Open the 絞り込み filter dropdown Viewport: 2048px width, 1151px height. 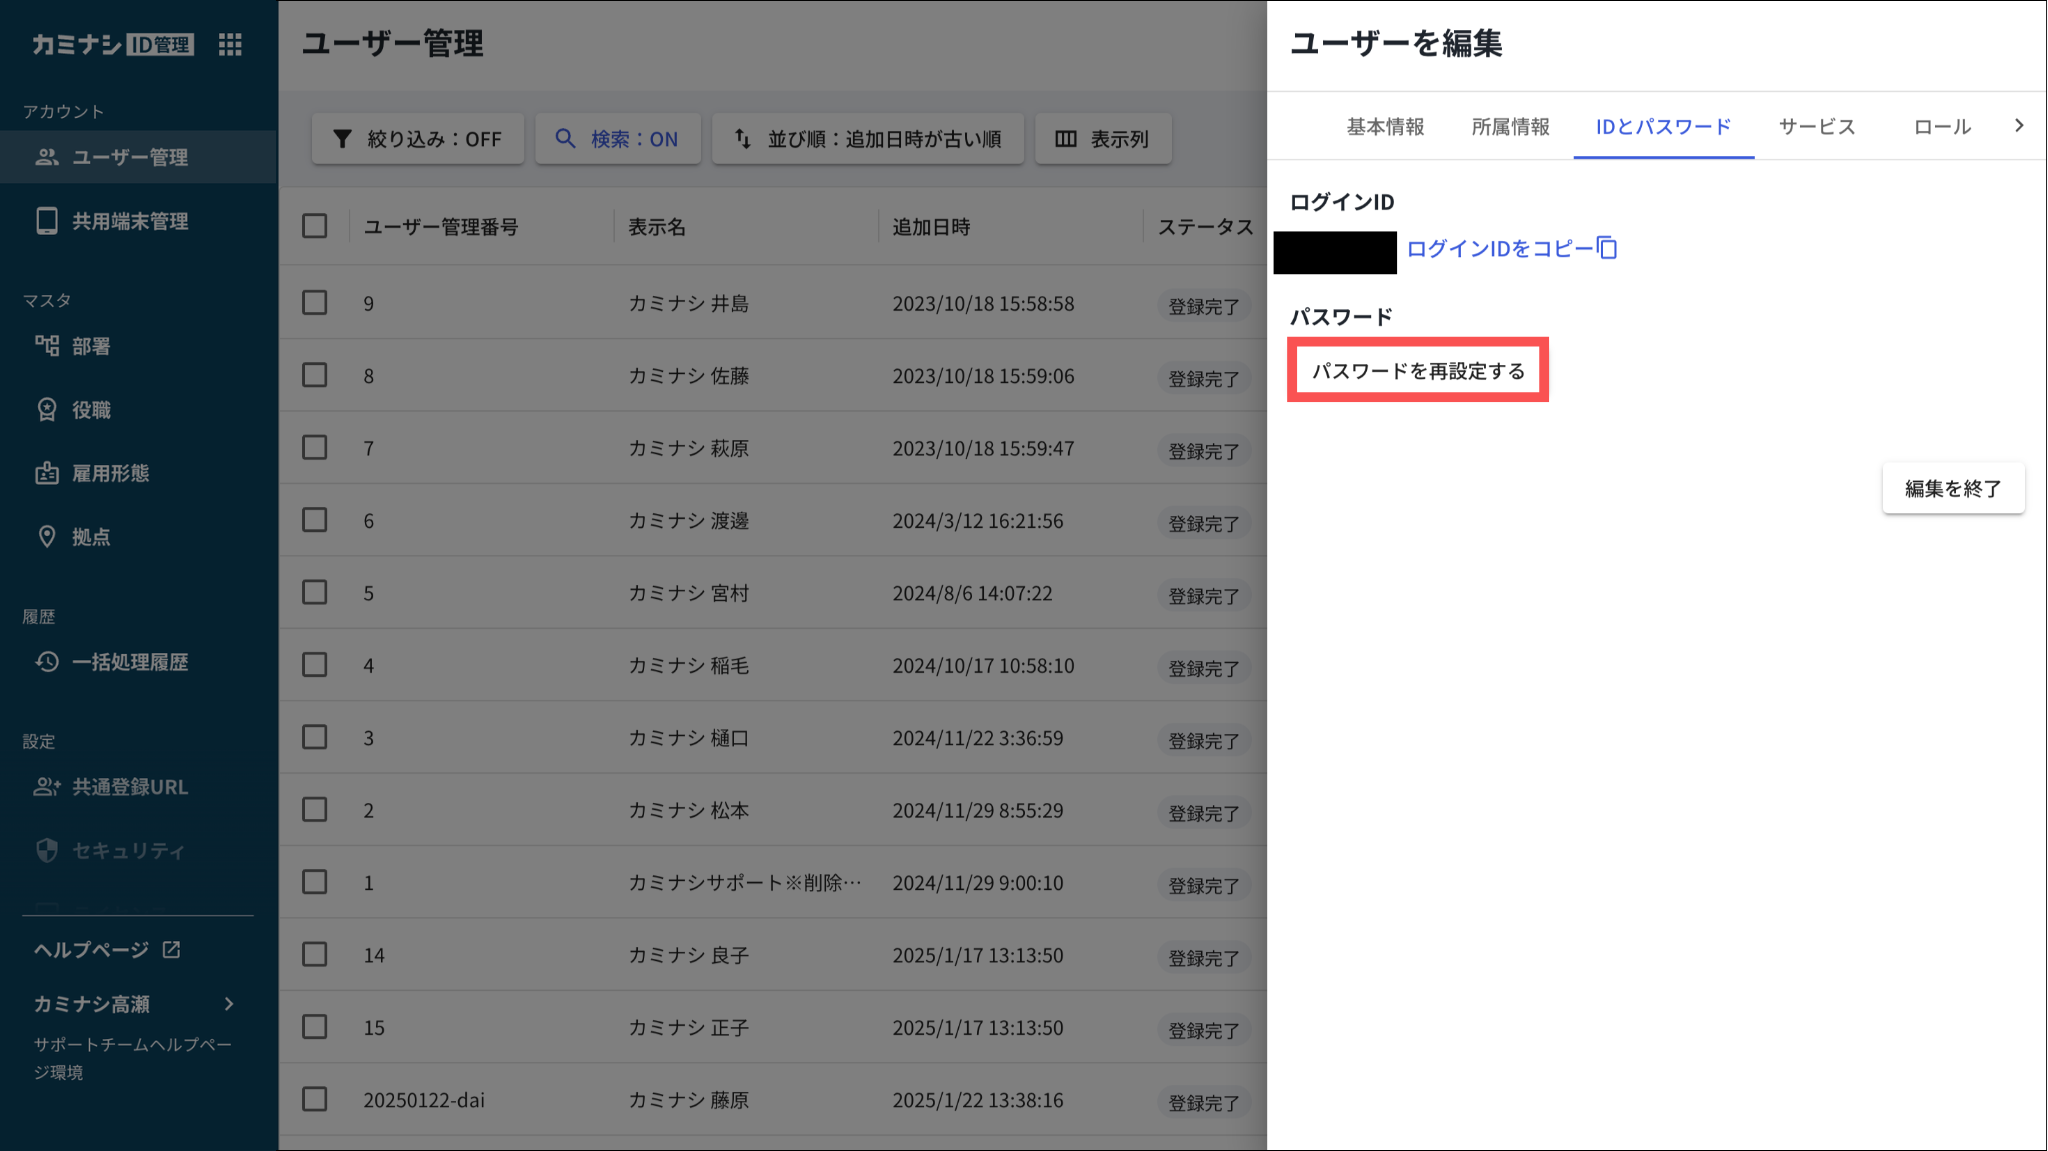[418, 139]
